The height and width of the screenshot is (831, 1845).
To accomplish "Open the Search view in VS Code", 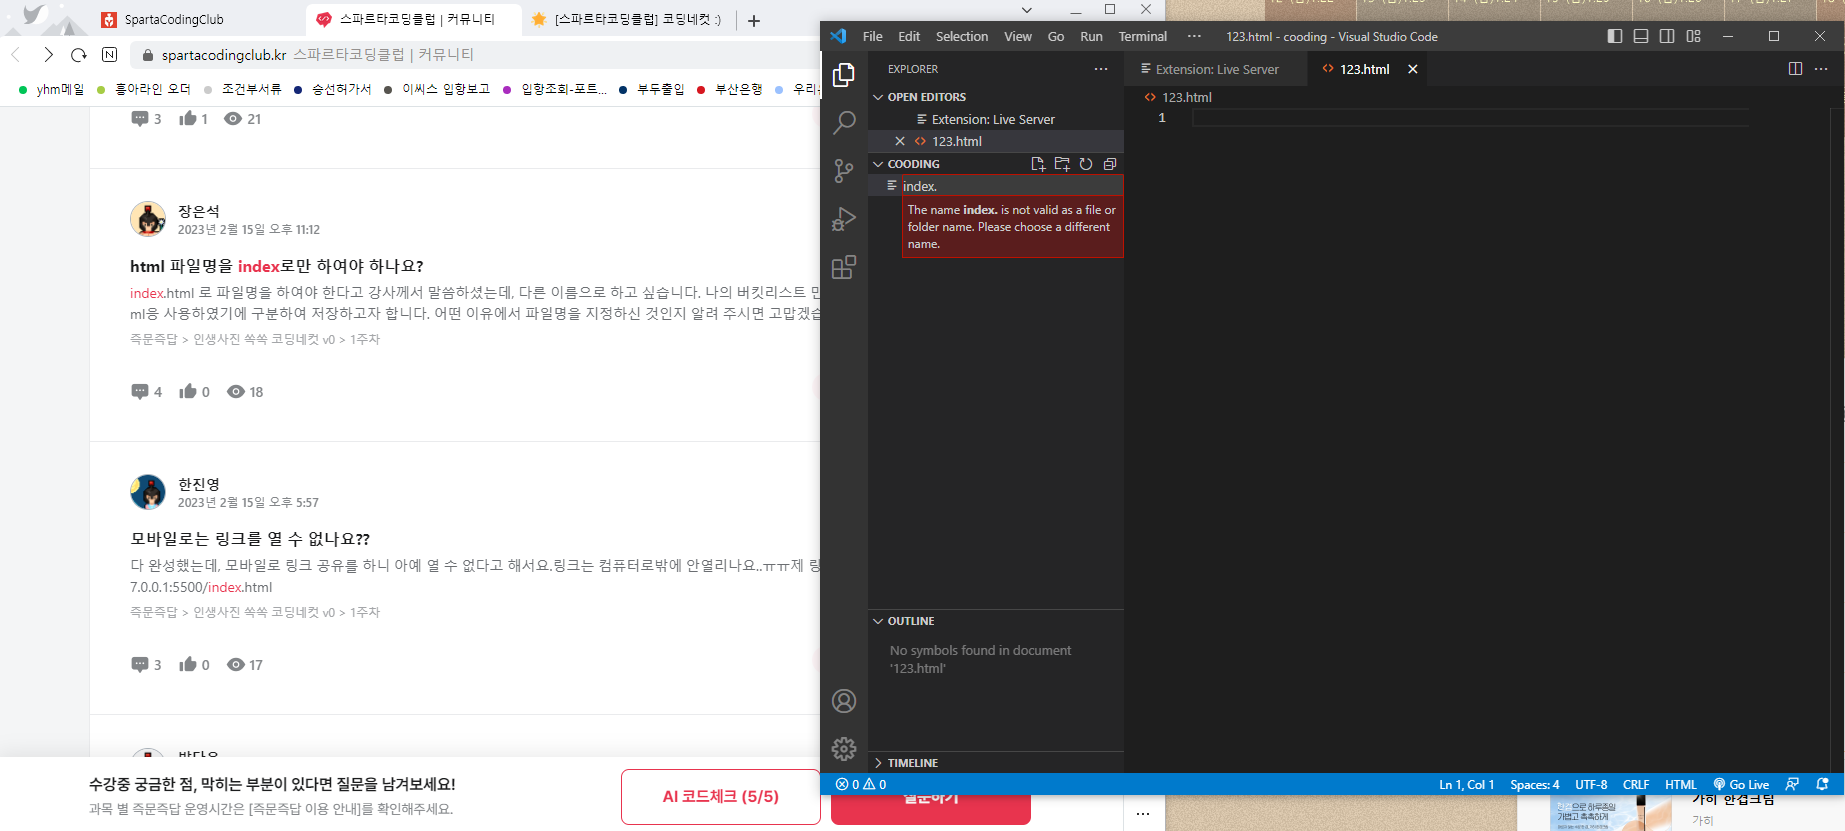I will coord(844,122).
